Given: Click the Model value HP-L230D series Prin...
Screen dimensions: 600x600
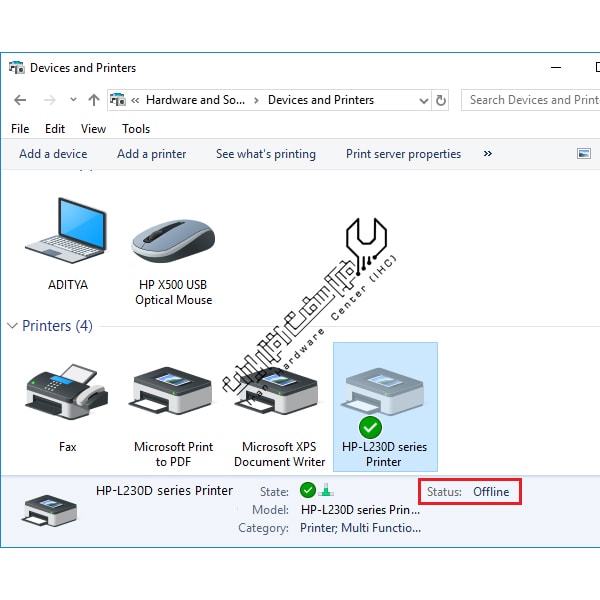Looking at the screenshot, I should [x=360, y=510].
